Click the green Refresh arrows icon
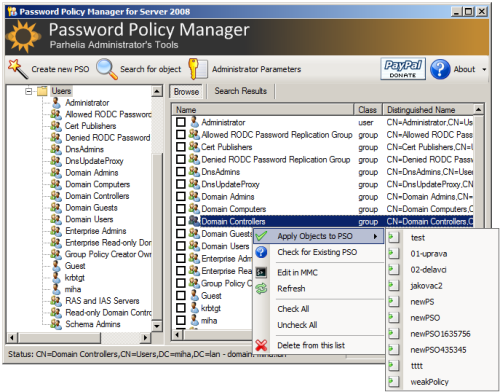500x392 pixels. (261, 289)
